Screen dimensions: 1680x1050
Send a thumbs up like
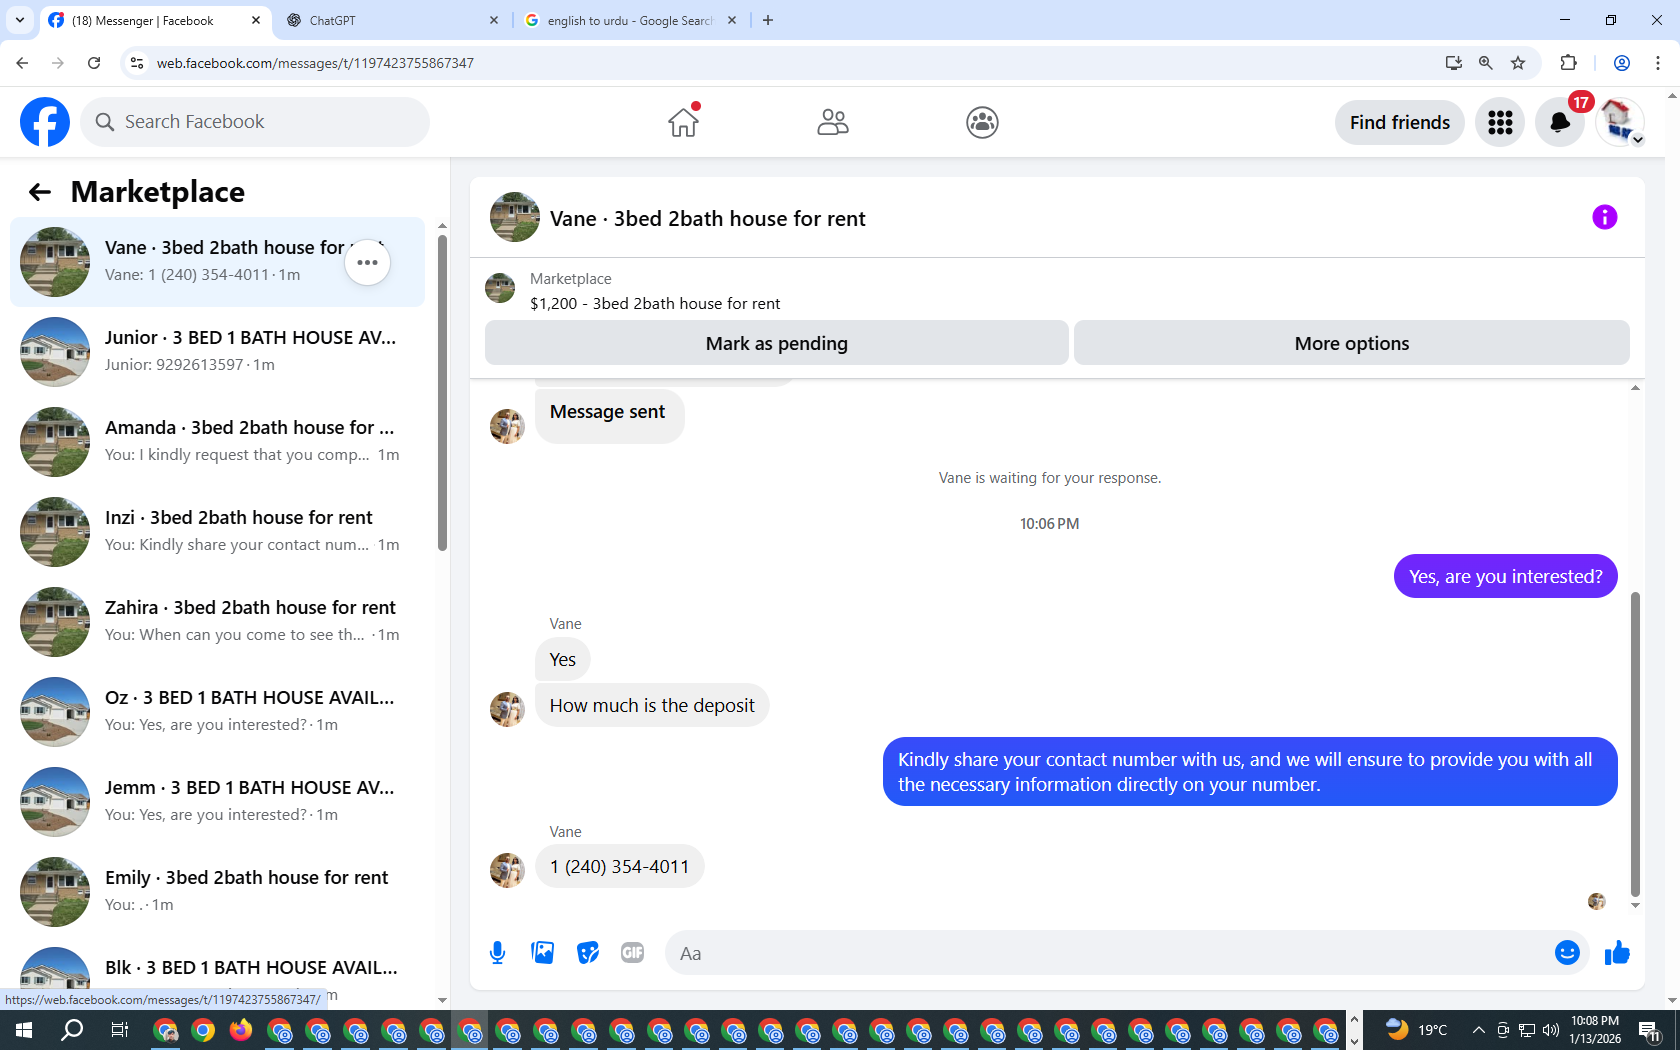(1617, 953)
